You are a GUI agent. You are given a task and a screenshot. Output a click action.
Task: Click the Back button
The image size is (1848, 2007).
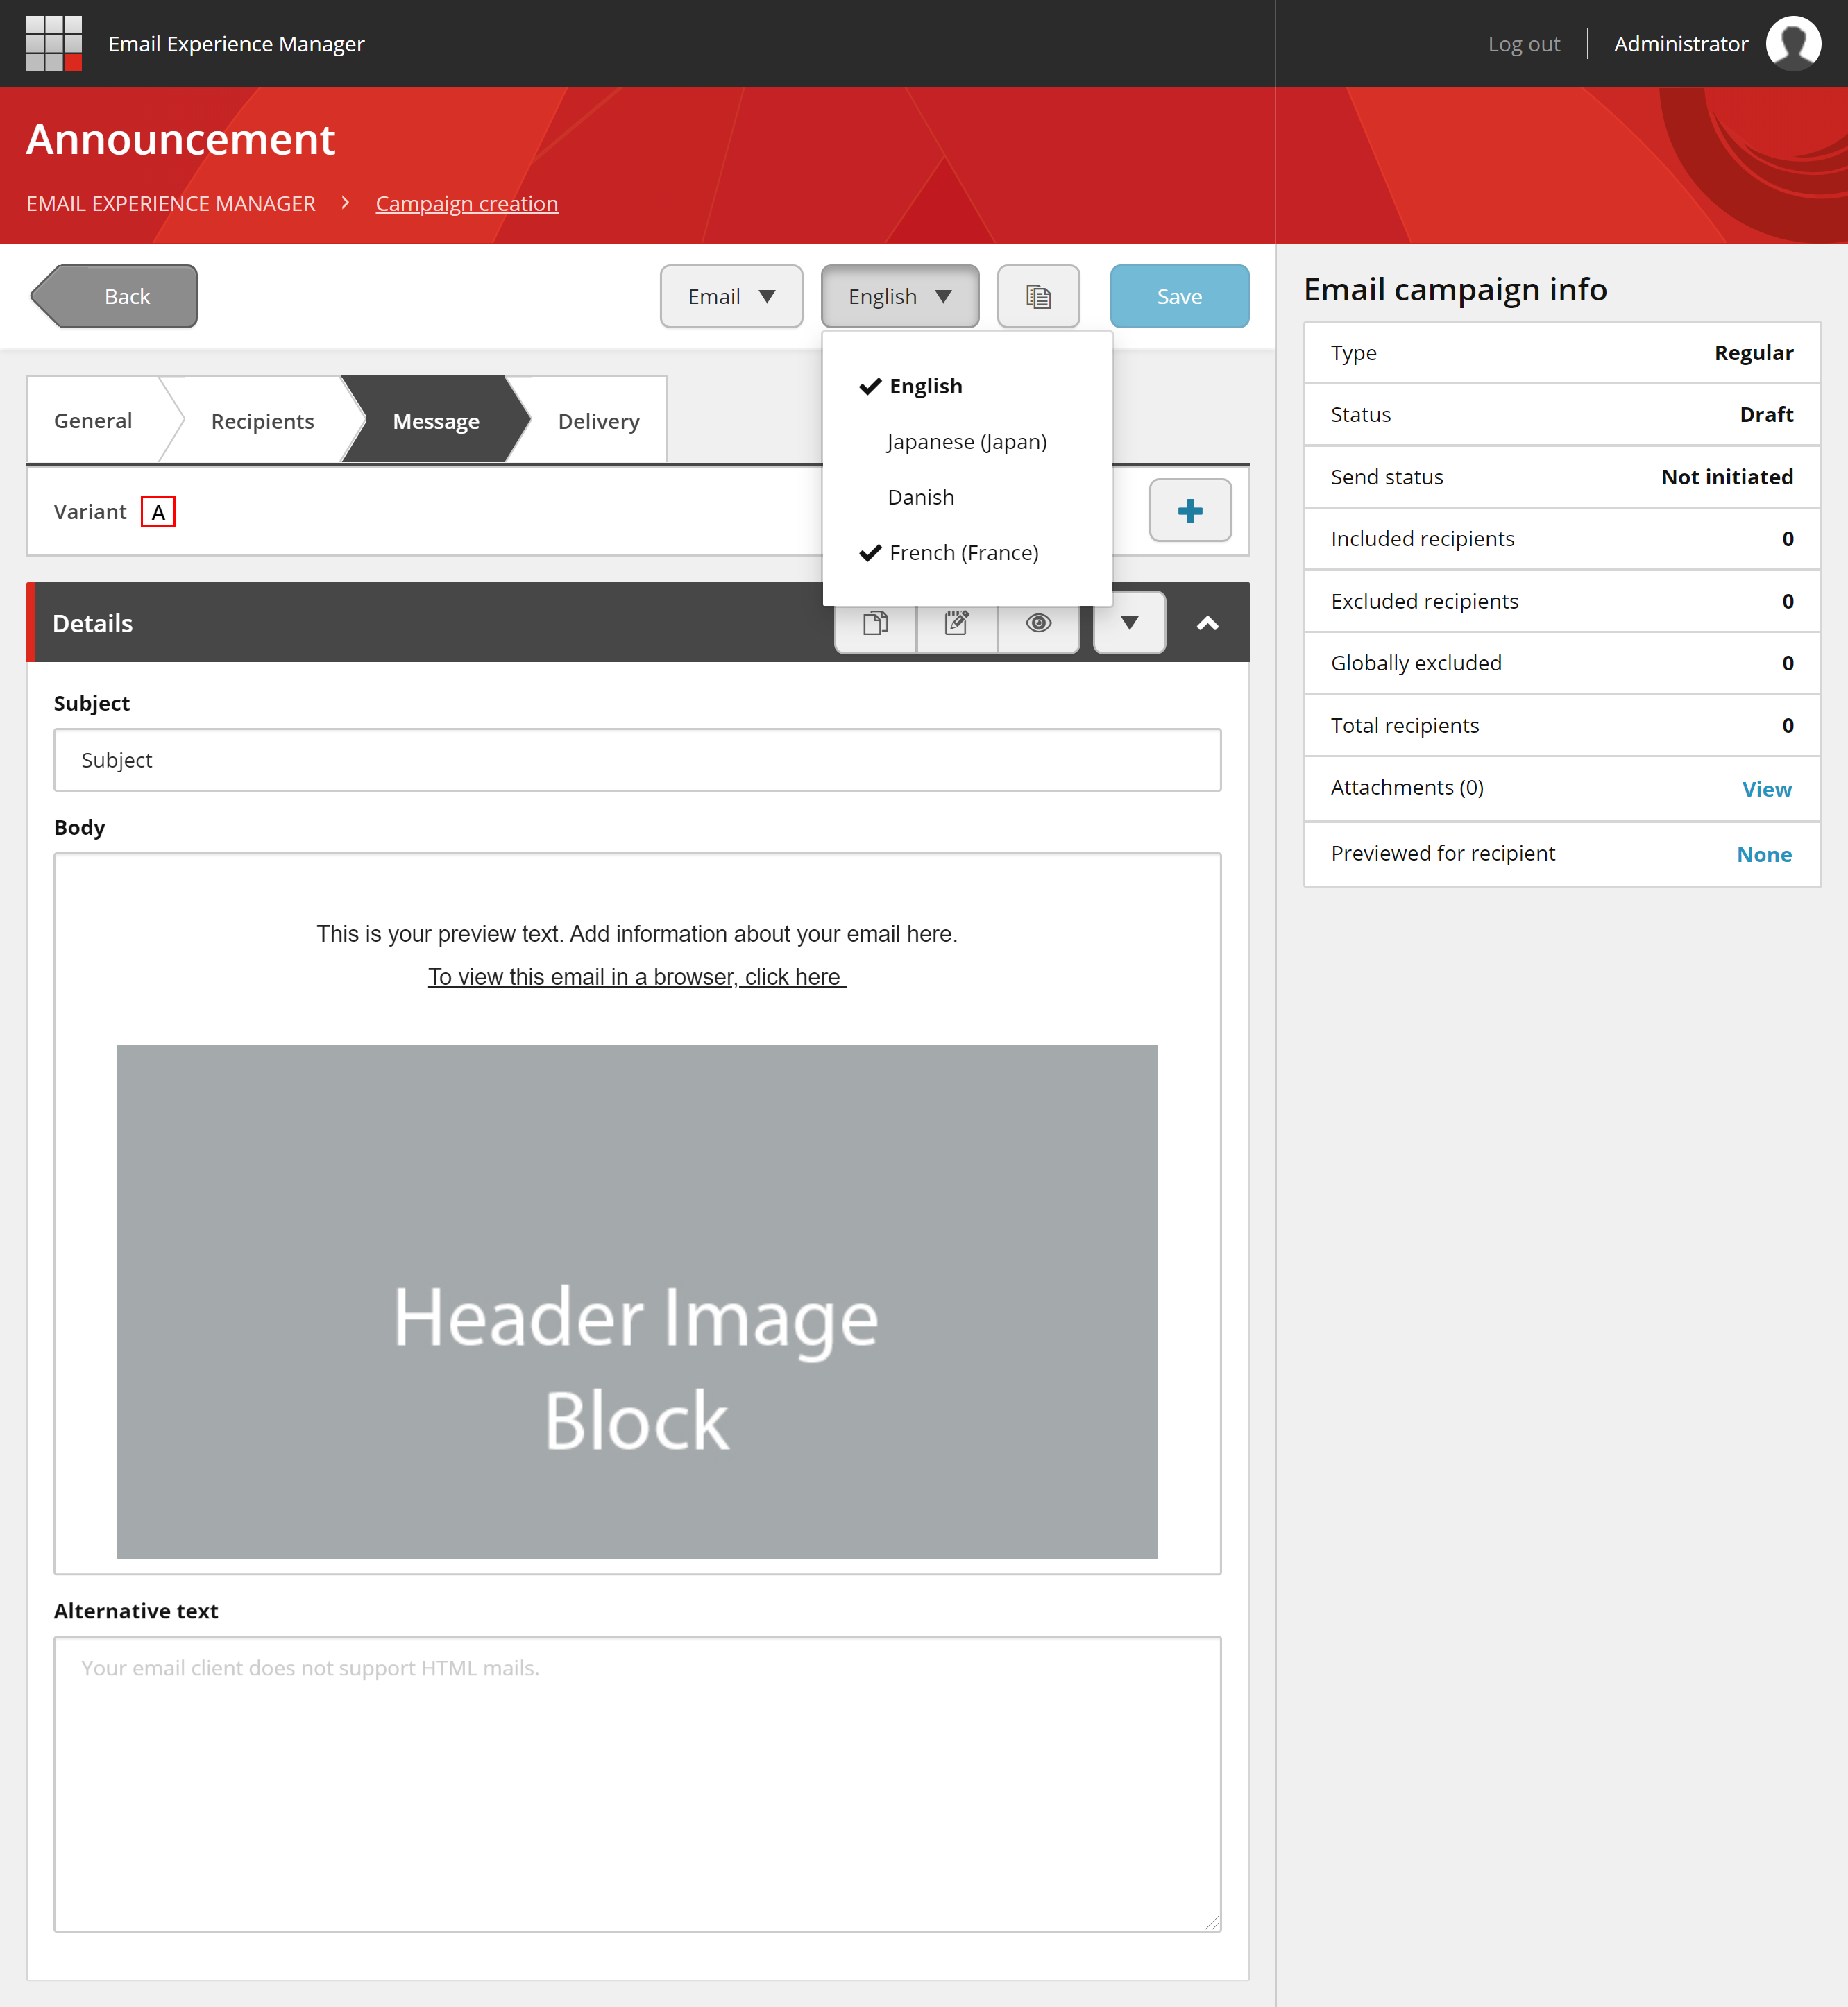[114, 296]
